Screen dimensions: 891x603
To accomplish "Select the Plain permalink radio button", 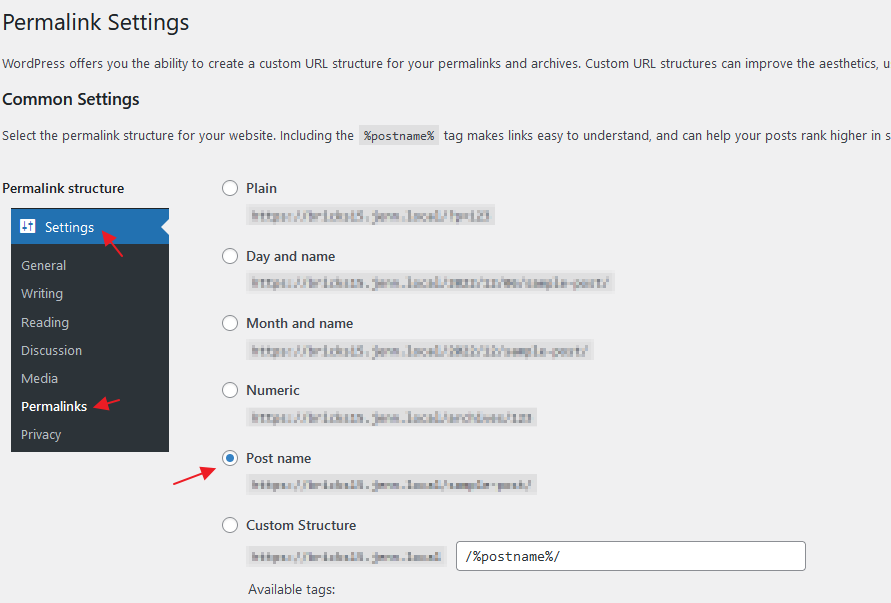I will point(230,188).
